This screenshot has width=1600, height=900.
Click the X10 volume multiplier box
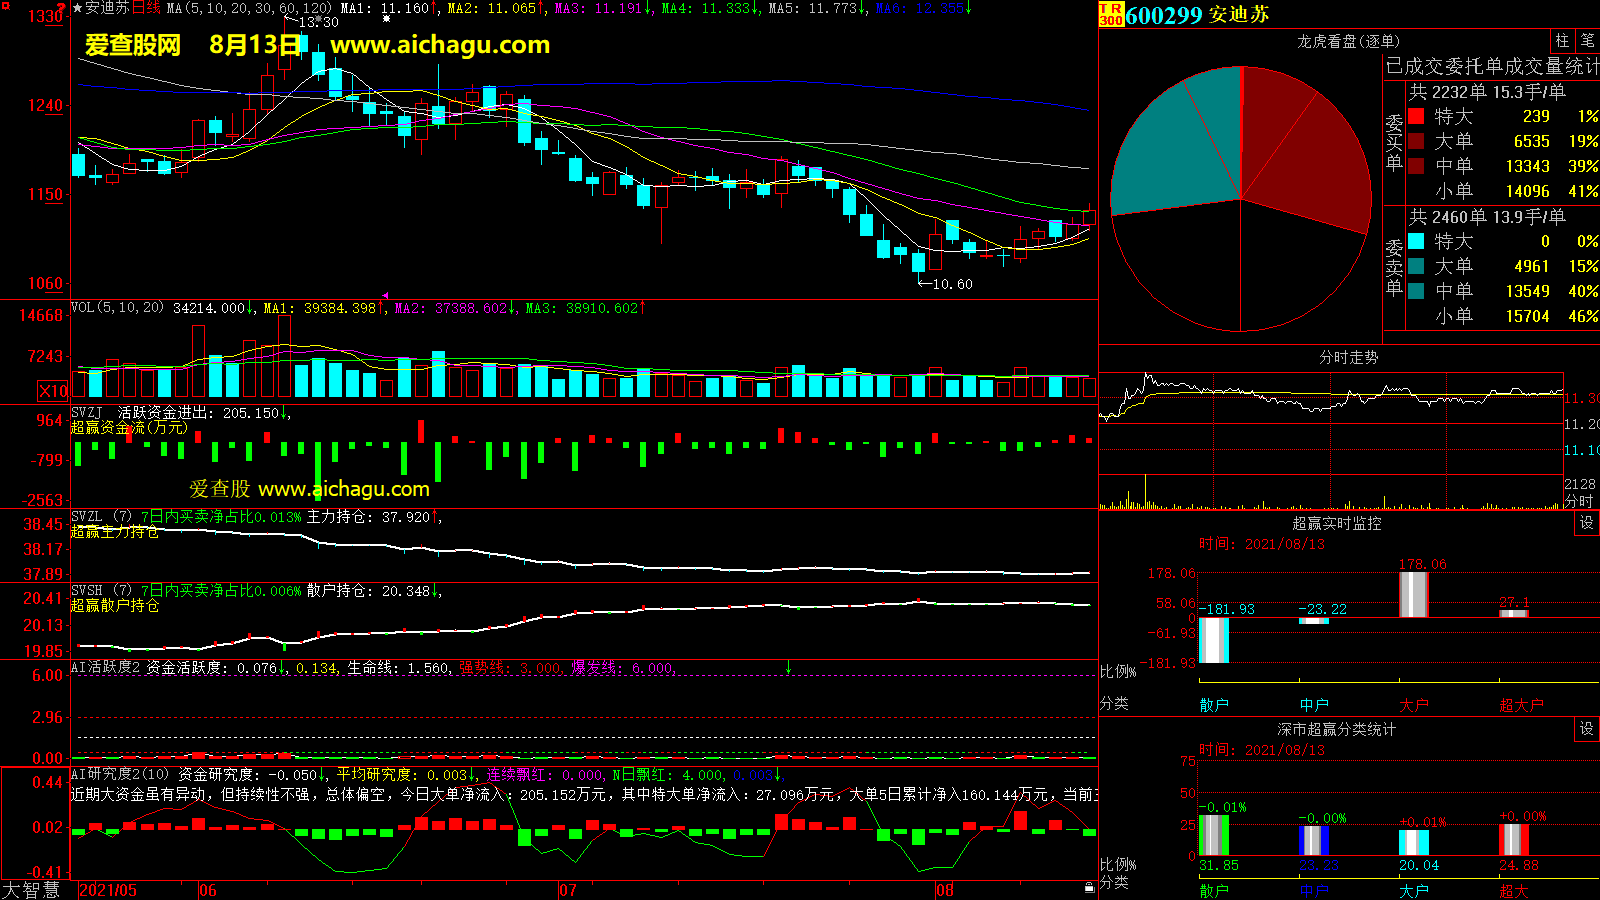click(x=53, y=391)
